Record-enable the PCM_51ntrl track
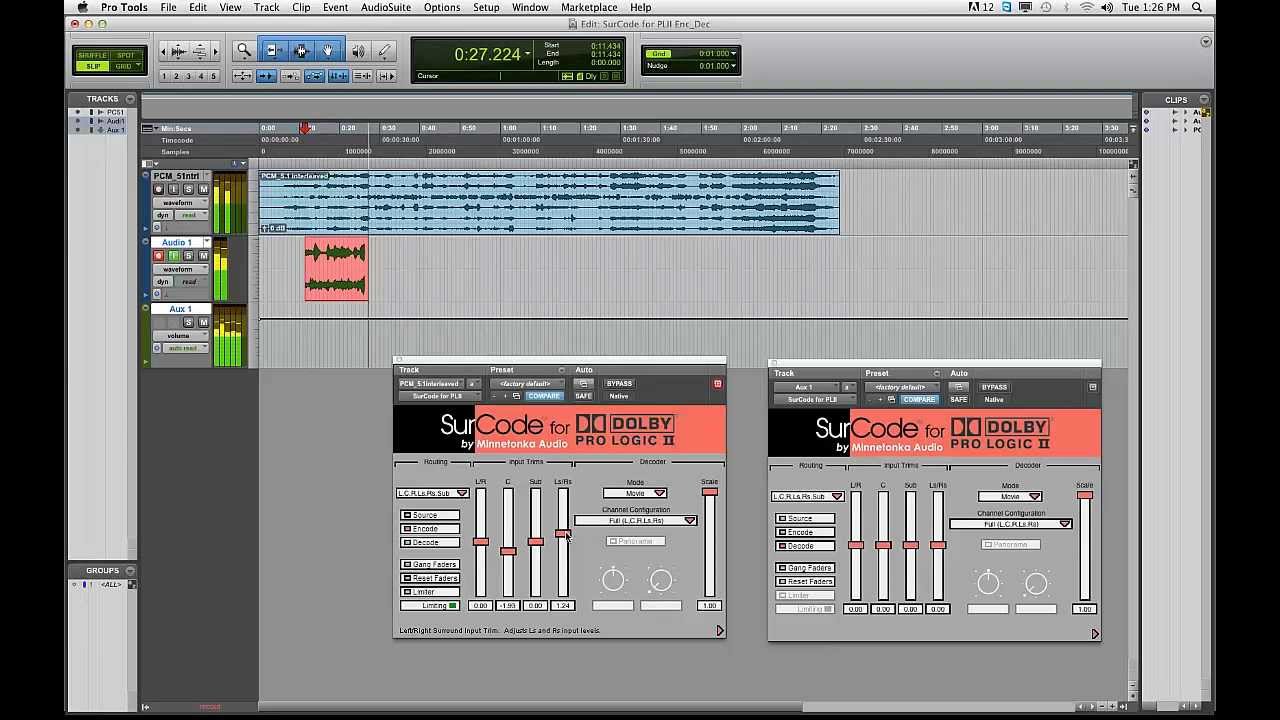Screen dimensions: 1280x720 click(x=158, y=189)
